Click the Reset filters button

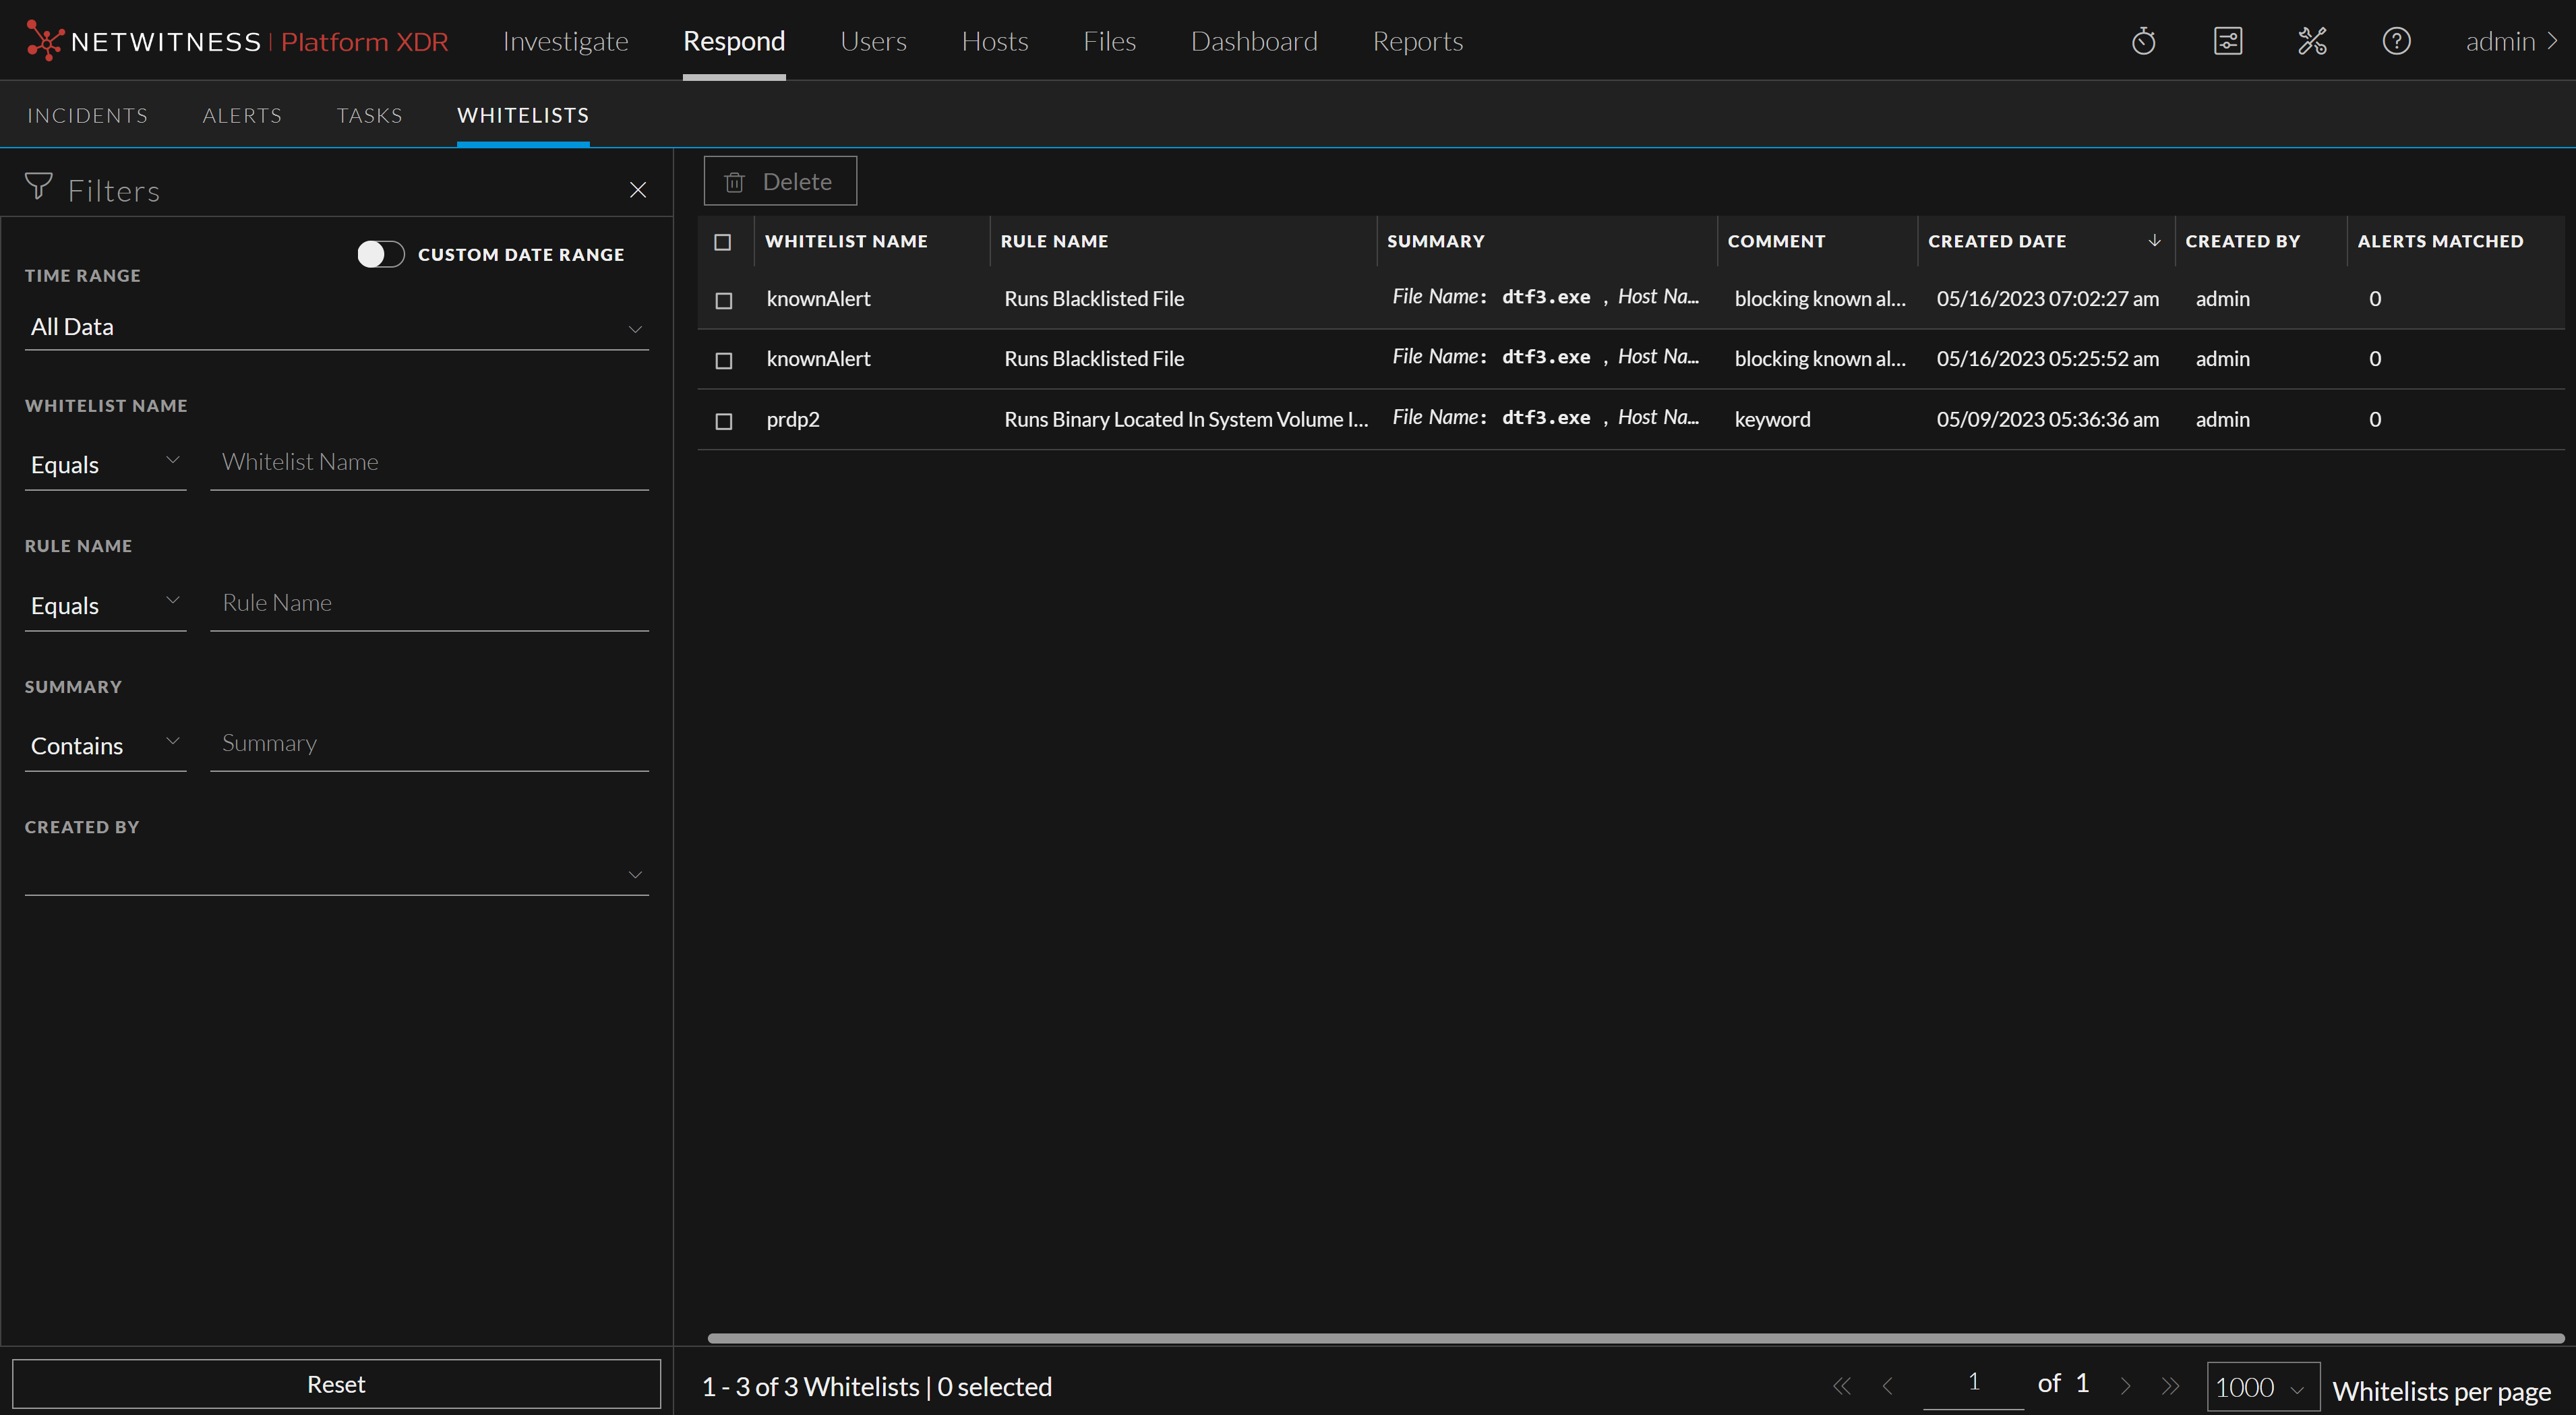coord(336,1384)
